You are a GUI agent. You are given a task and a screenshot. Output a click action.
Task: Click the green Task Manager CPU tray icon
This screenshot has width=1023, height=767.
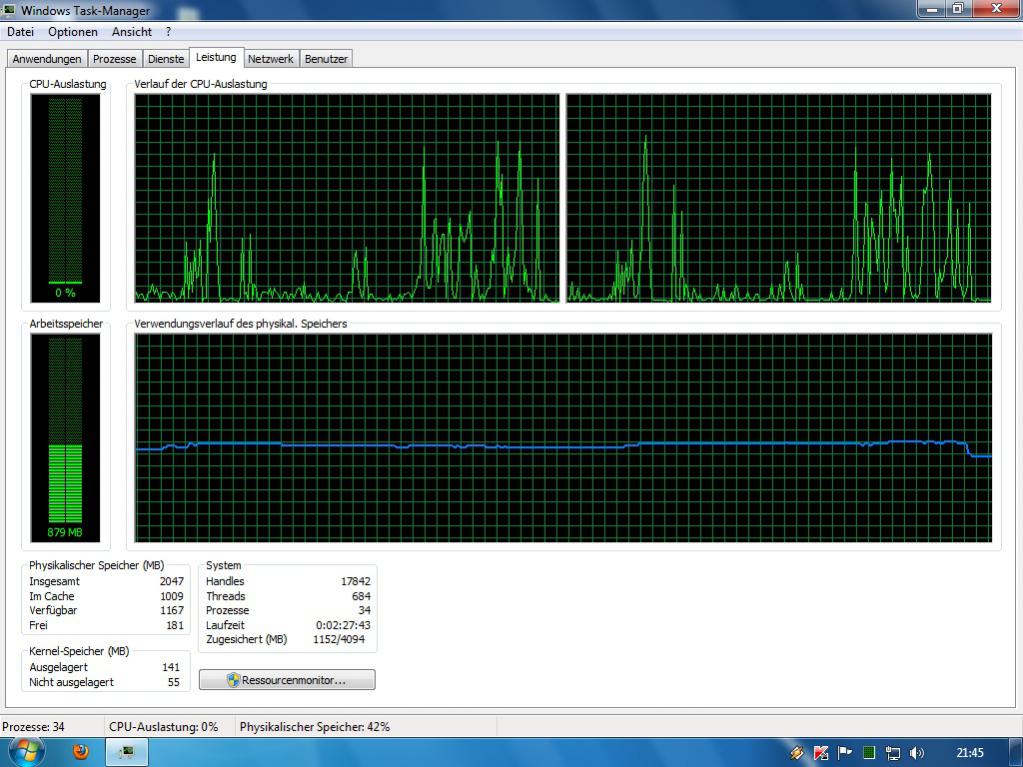tap(869, 753)
